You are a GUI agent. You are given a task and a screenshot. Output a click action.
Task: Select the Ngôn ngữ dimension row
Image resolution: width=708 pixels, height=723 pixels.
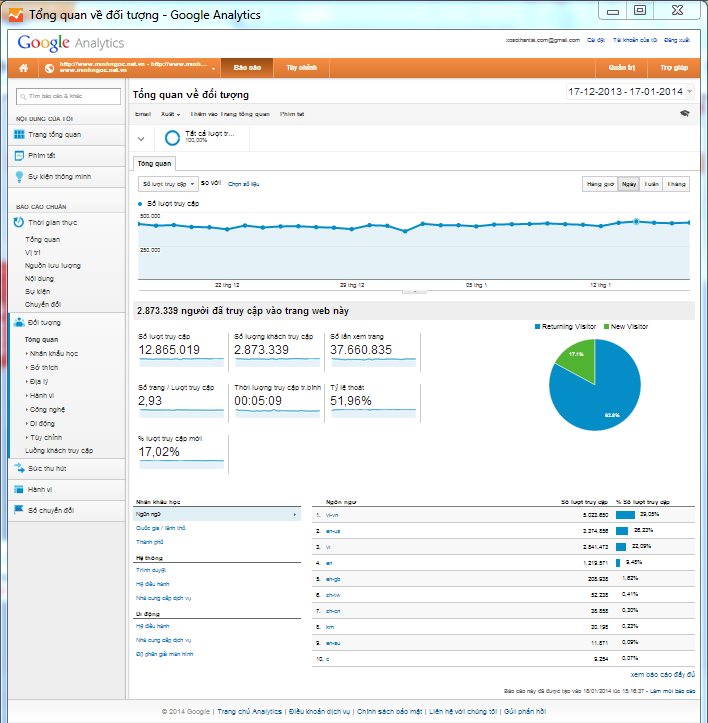tap(217, 514)
